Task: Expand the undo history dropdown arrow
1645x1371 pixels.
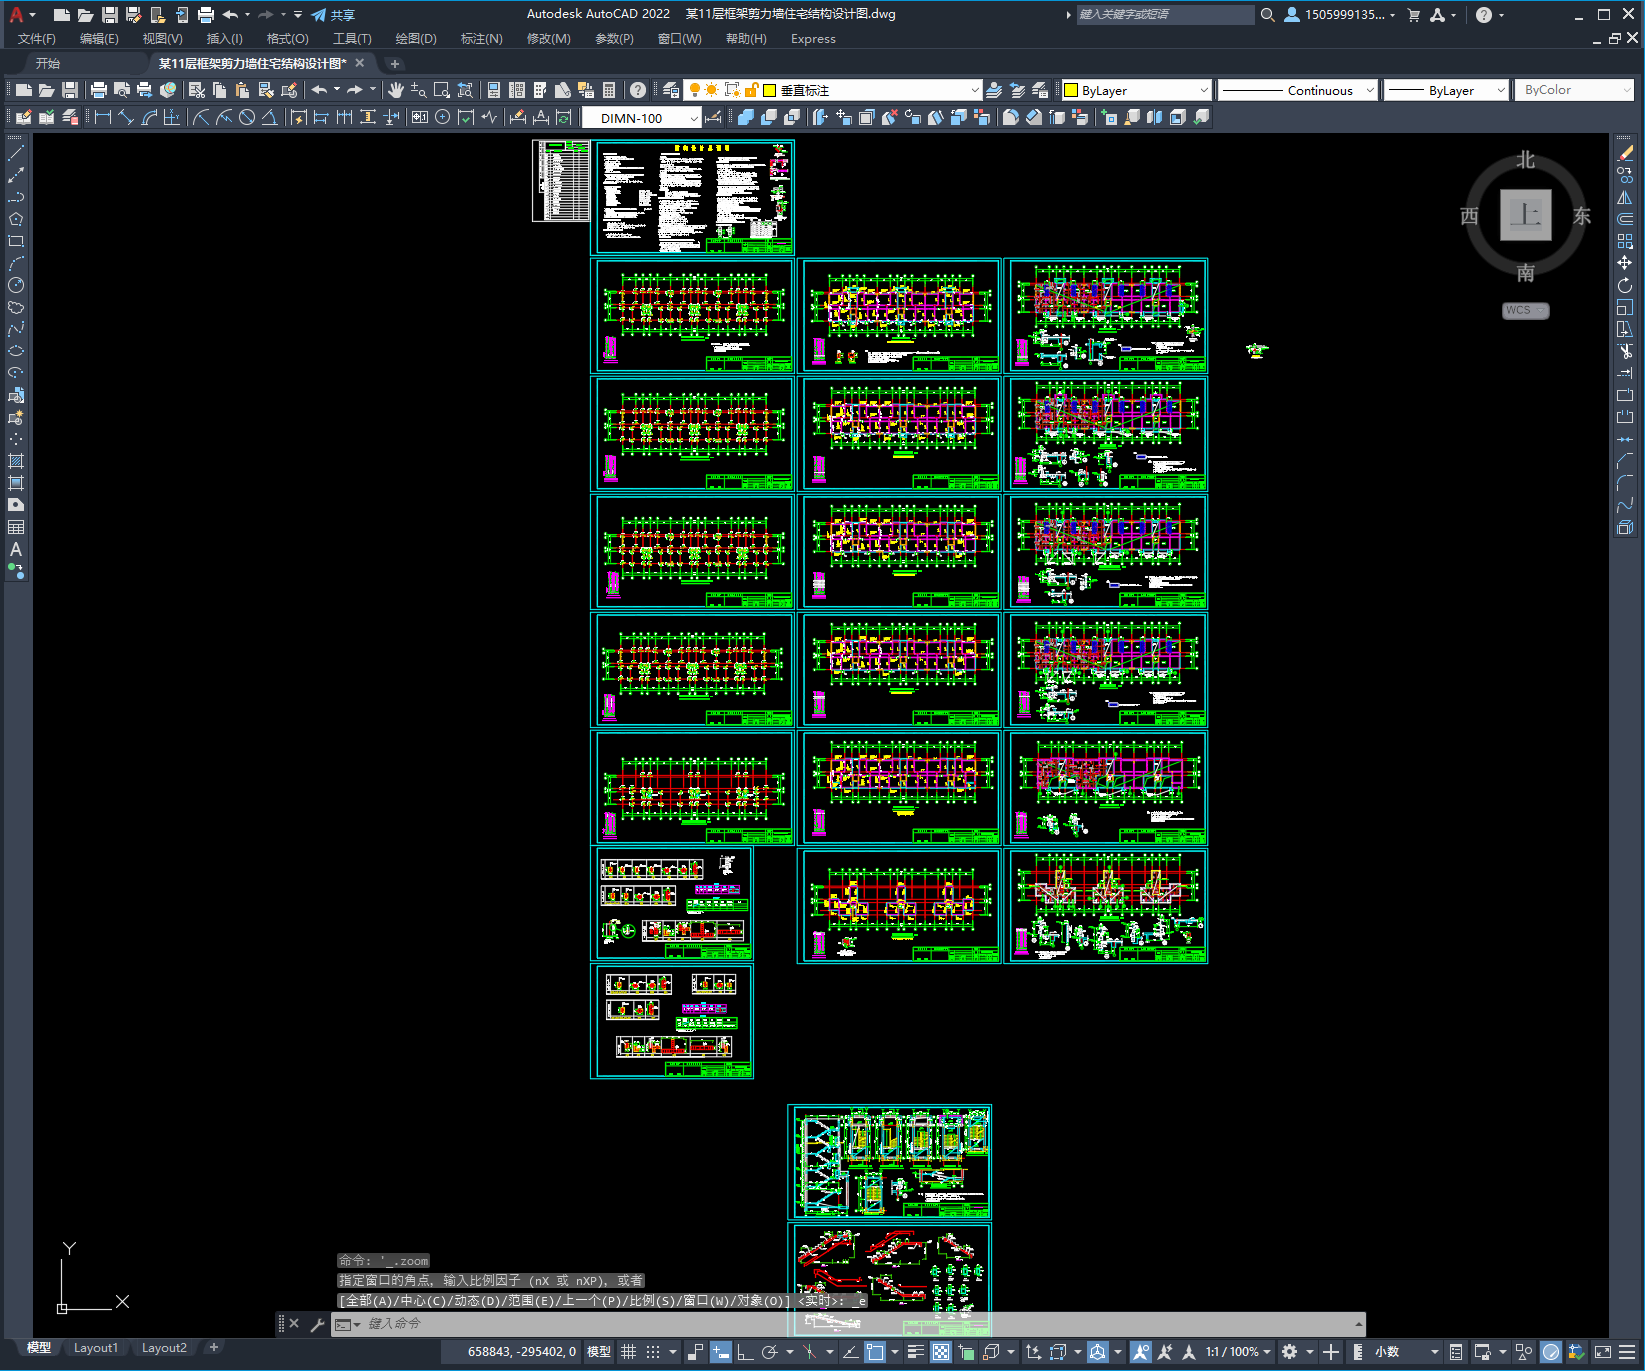Action: [x=337, y=90]
